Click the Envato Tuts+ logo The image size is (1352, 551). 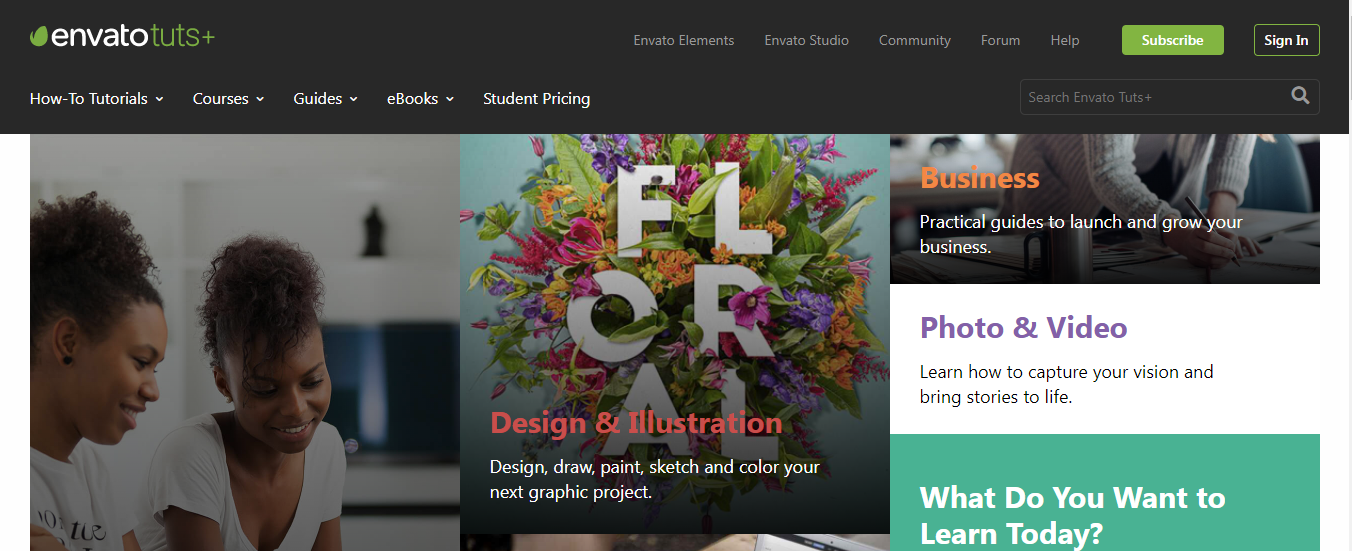[x=122, y=38]
